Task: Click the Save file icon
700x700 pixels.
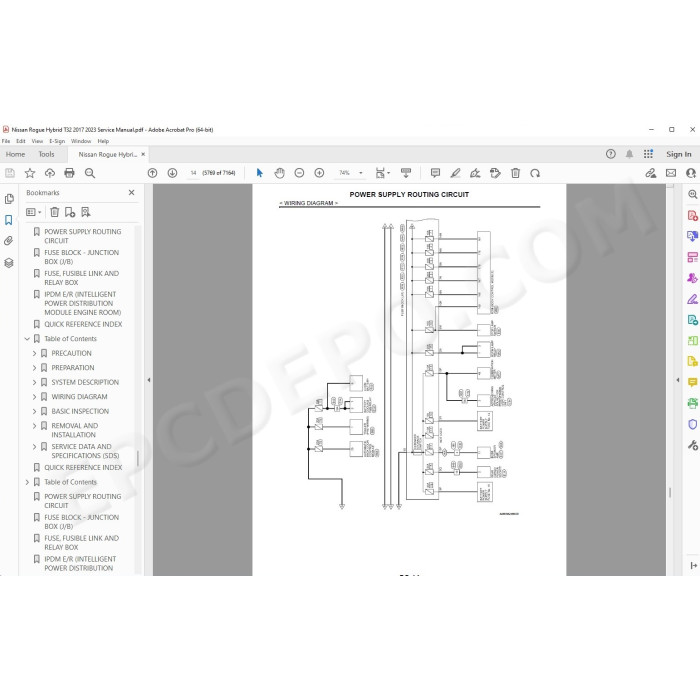Action: [x=10, y=173]
